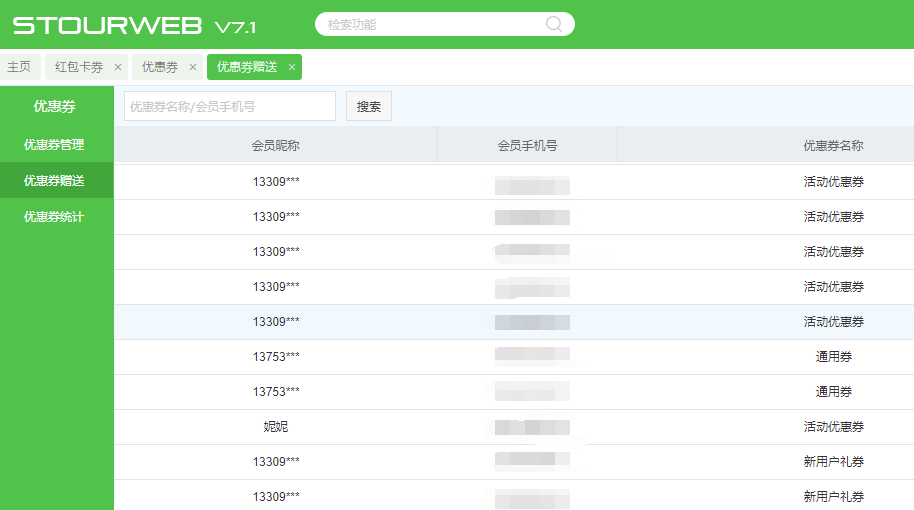Image resolution: width=914 pixels, height=510 pixels.
Task: Click the 会员手机号 column header
Action: coord(527,145)
